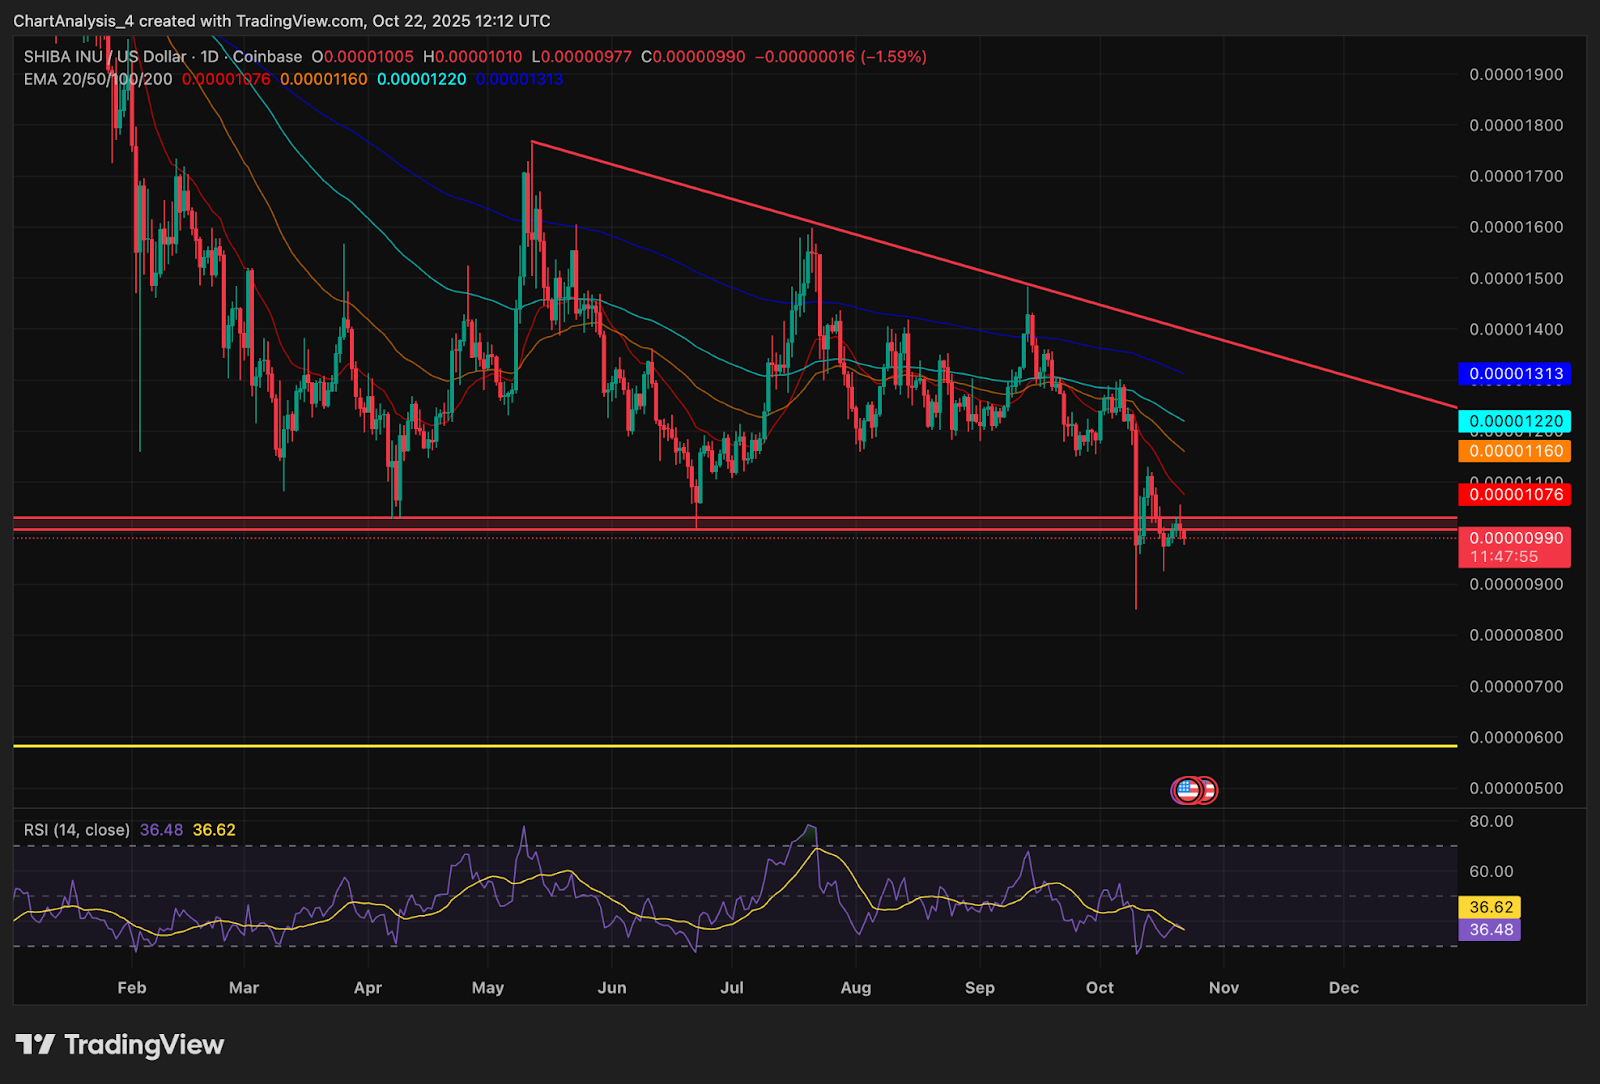Click the SHIBA INU / US Dollar symbol title
1600x1084 pixels.
pos(105,57)
